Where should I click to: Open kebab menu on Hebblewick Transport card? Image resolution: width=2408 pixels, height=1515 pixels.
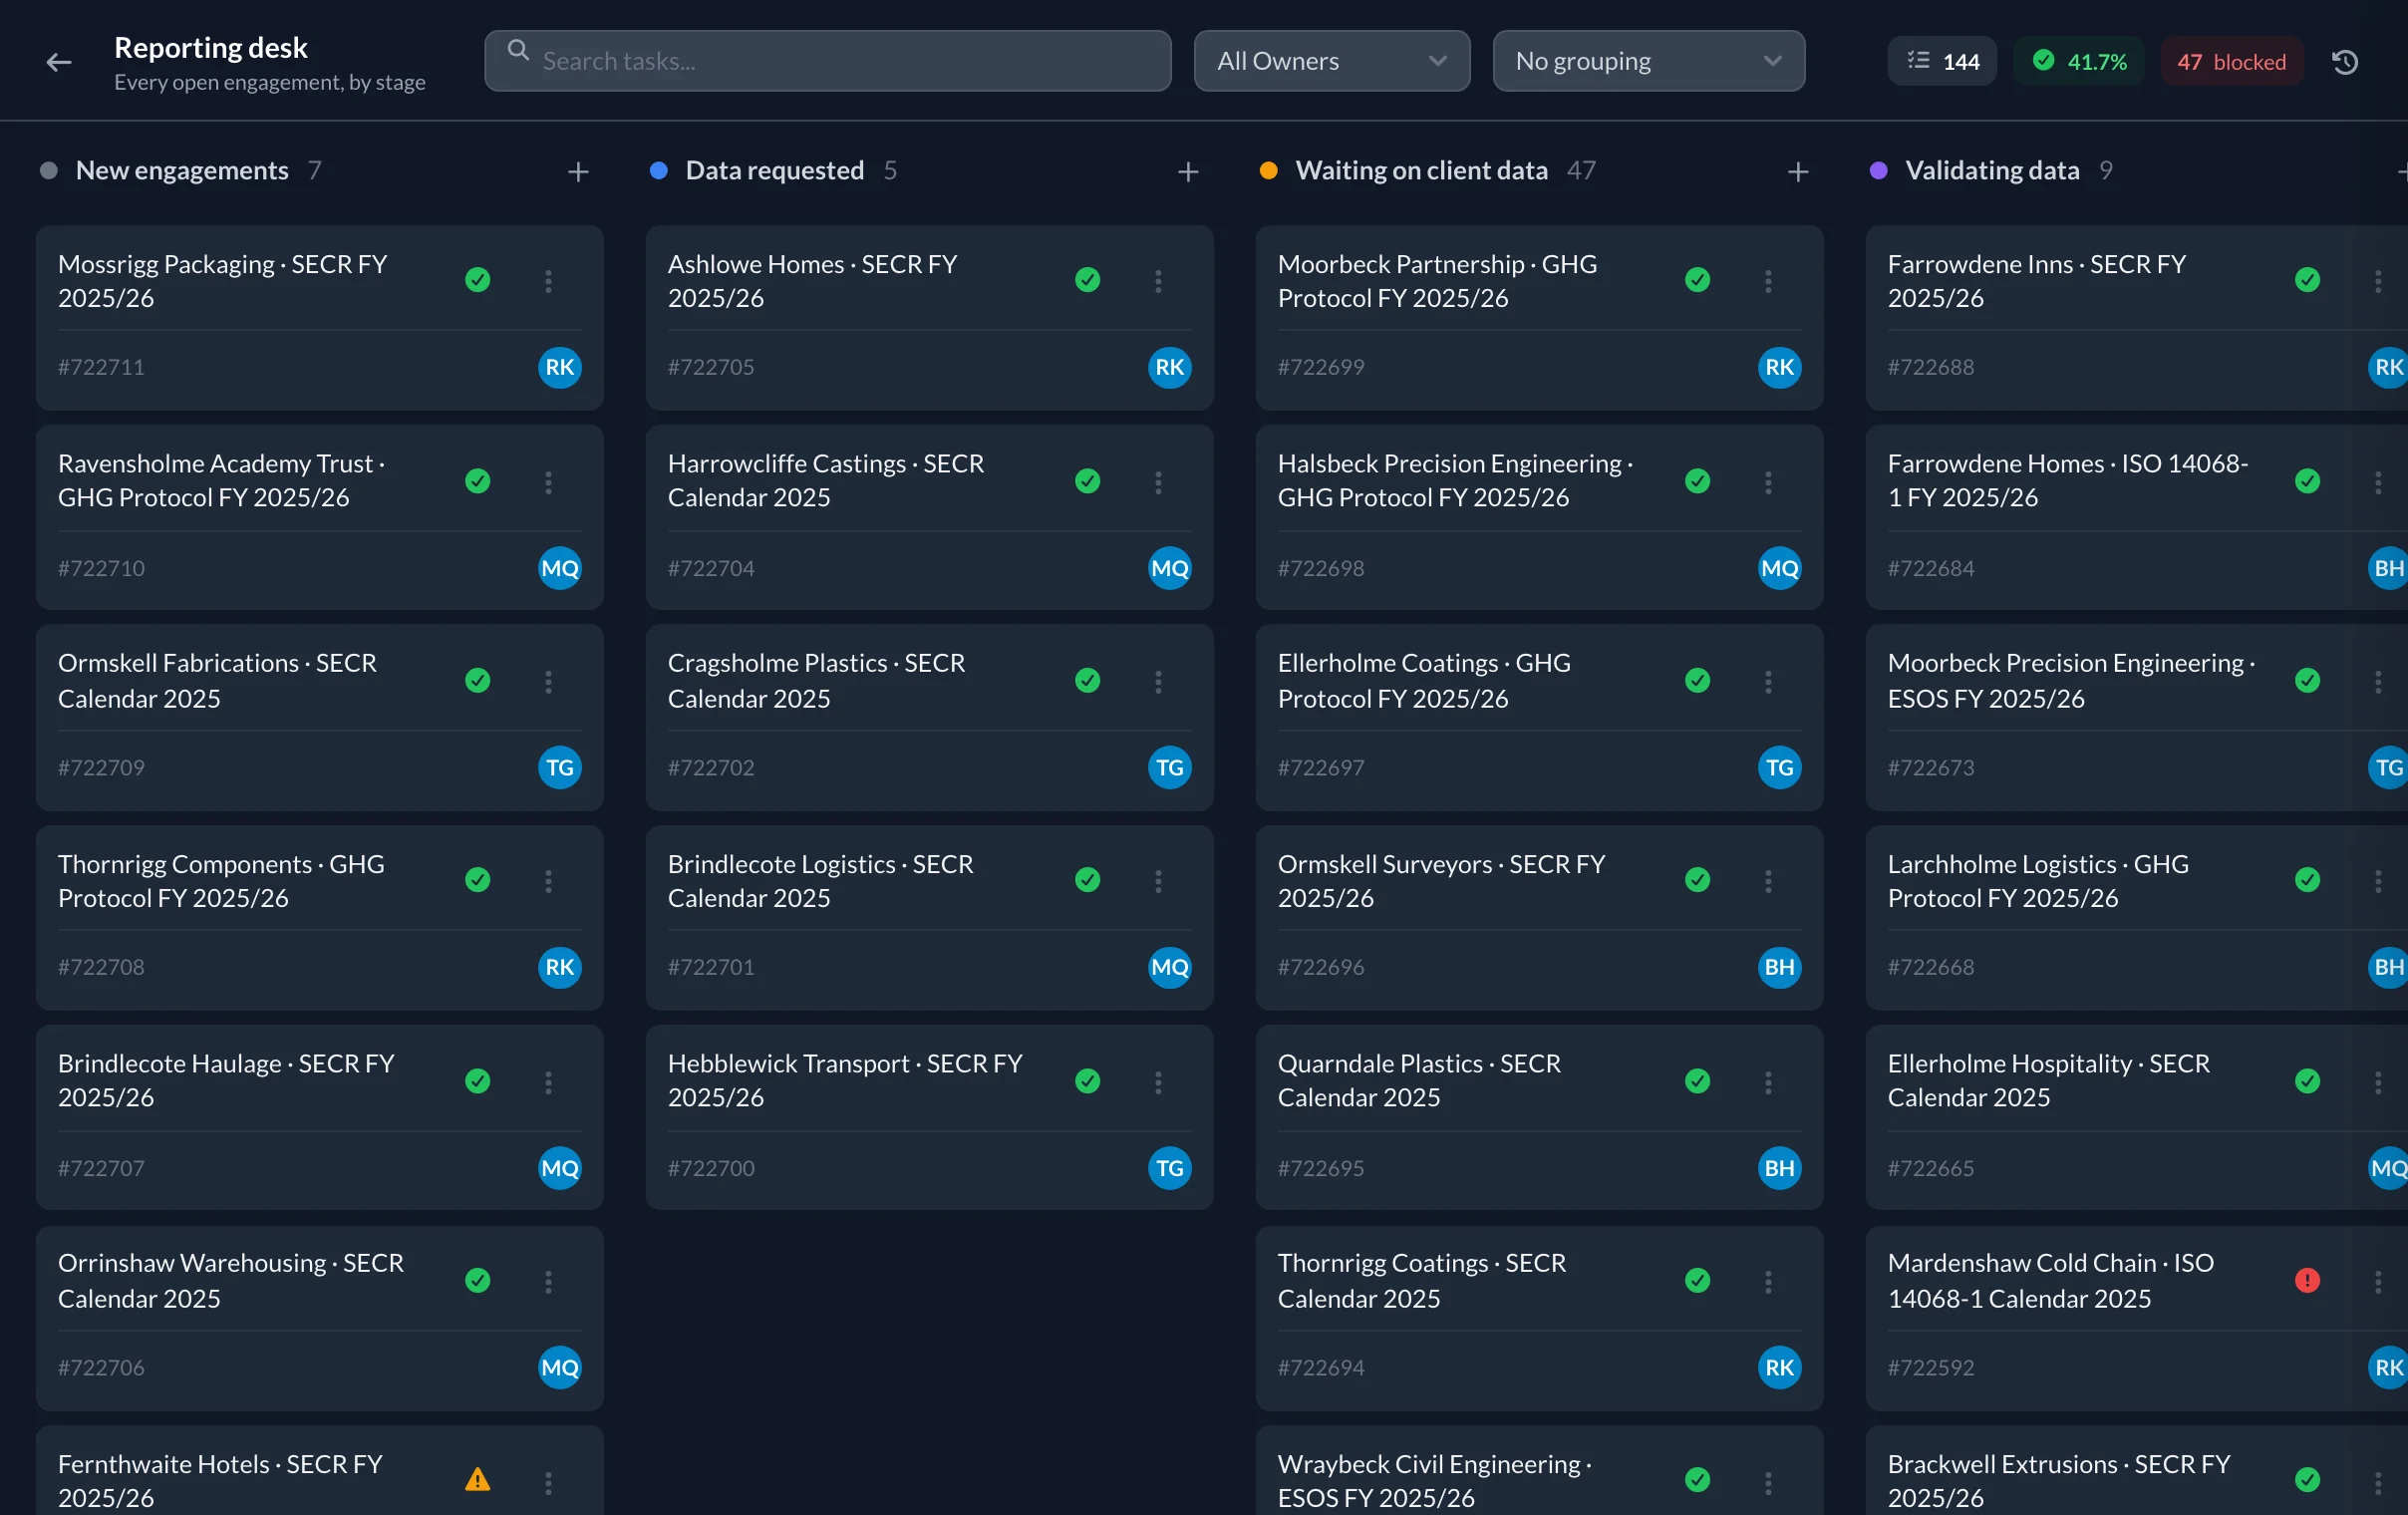pyautogui.click(x=1158, y=1082)
